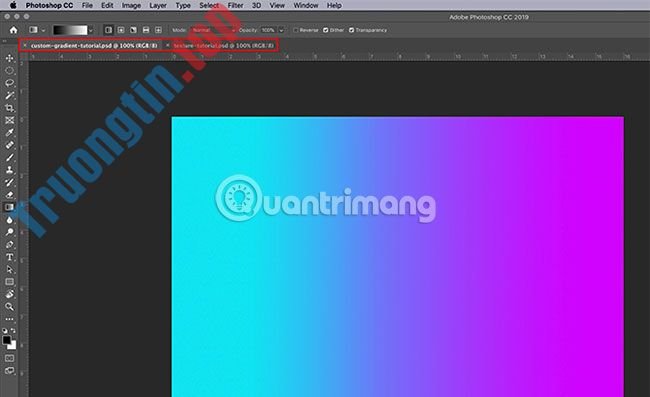The width and height of the screenshot is (650, 397).
Task: Open the Layer menu
Action: click(158, 5)
